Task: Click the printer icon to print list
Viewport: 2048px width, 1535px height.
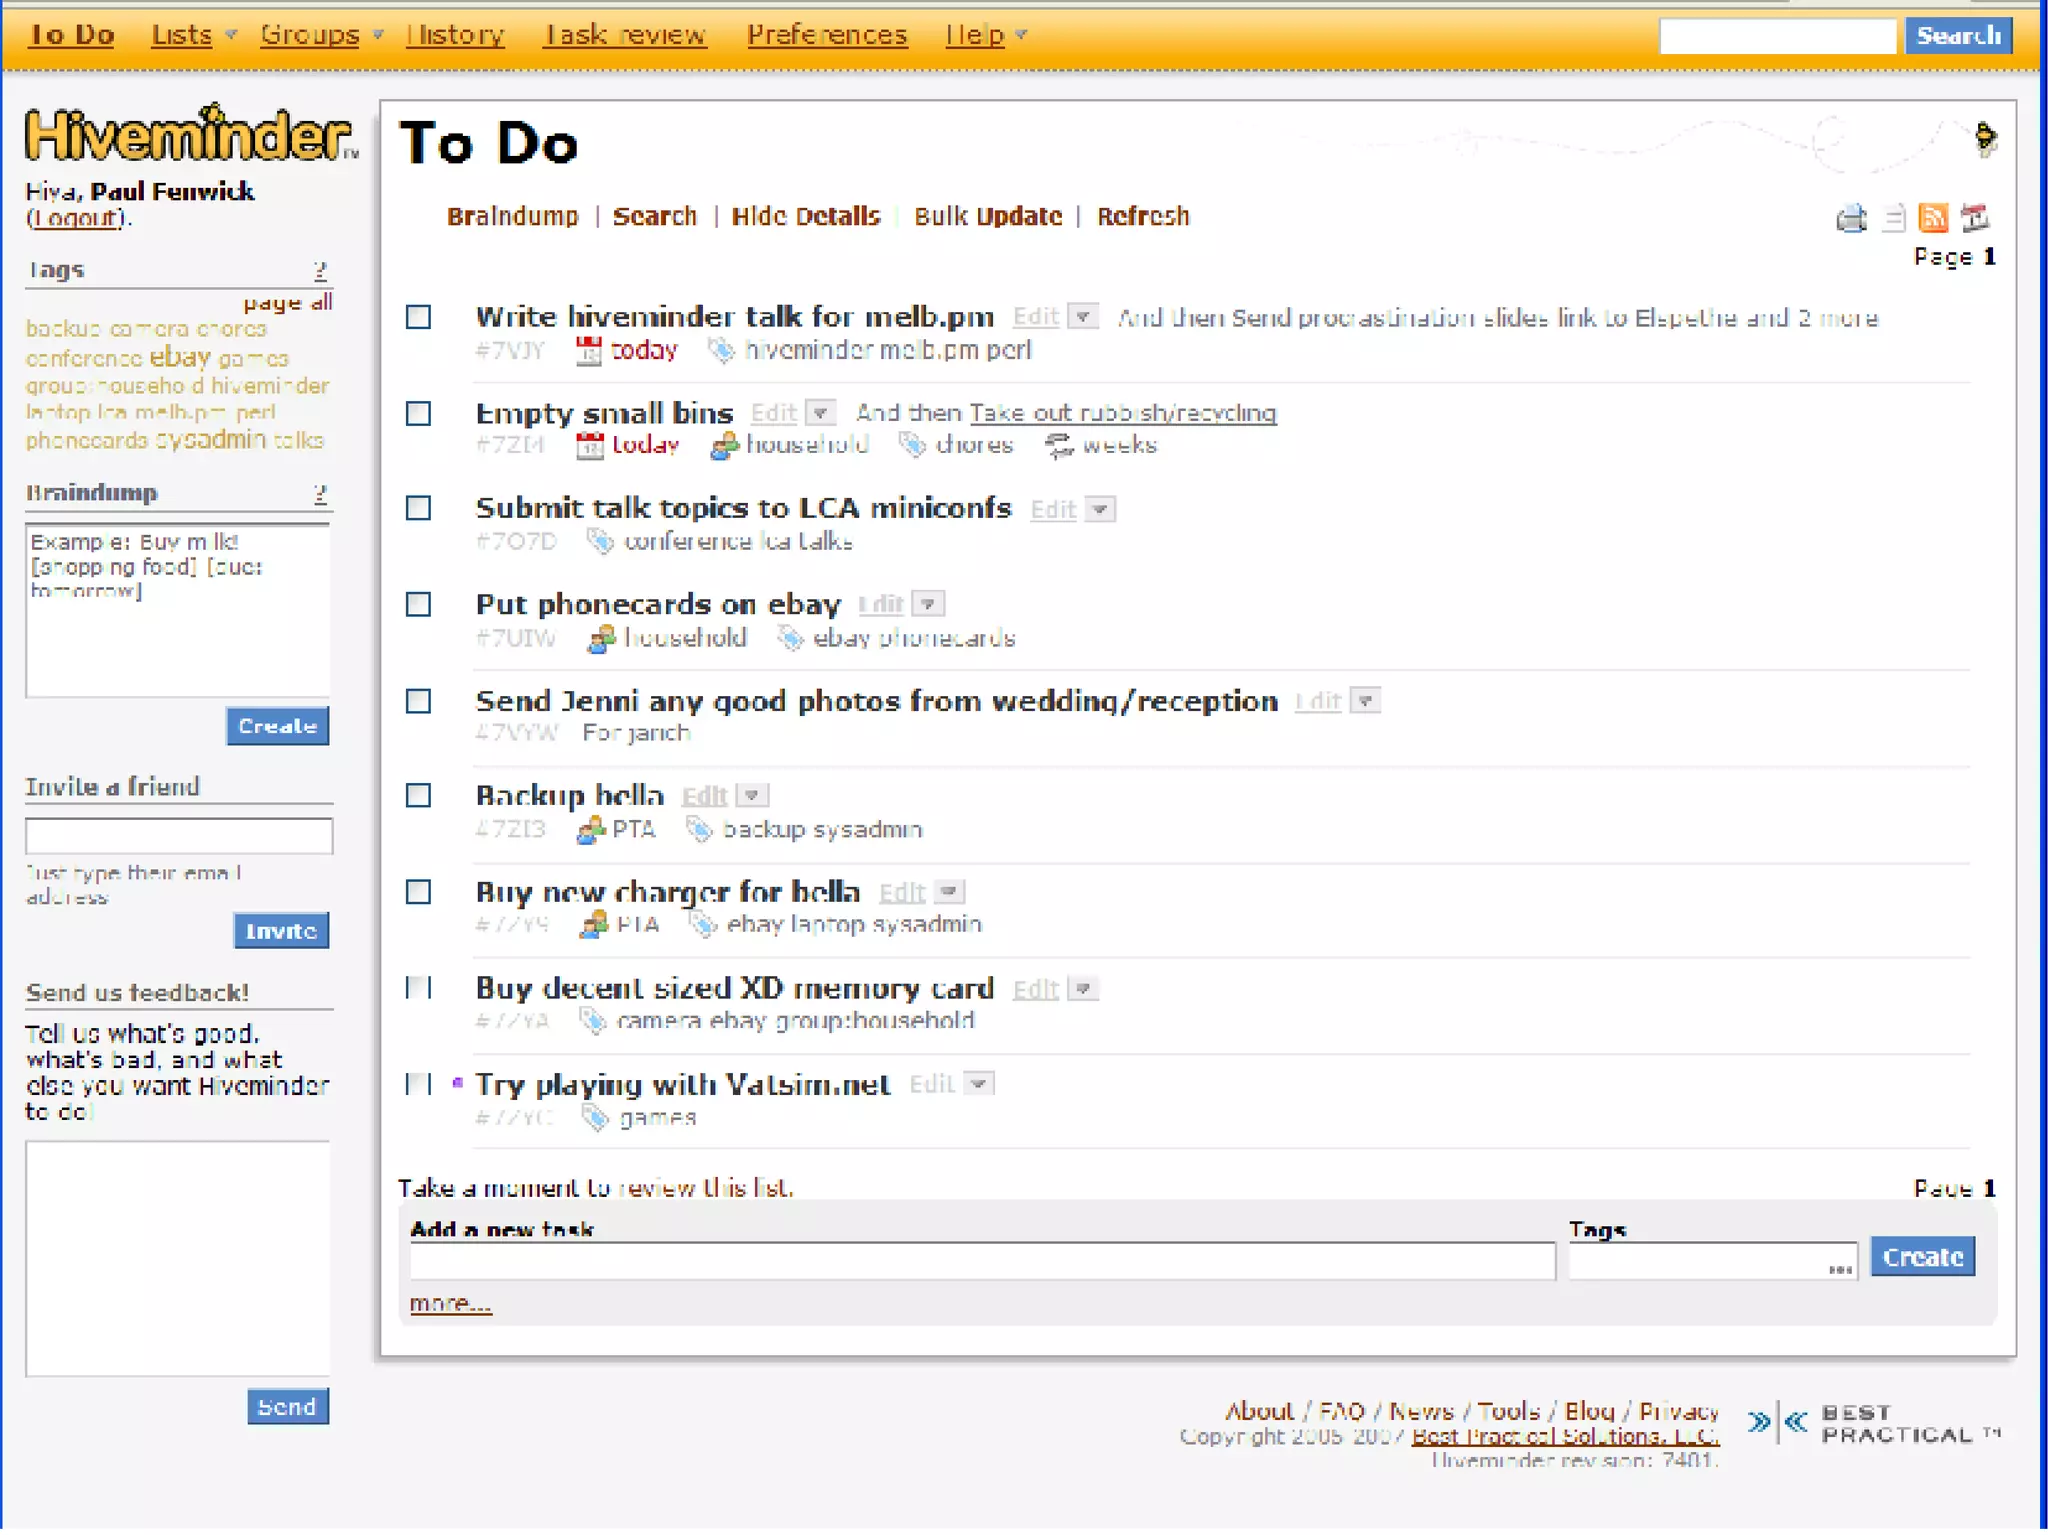Action: click(1851, 218)
